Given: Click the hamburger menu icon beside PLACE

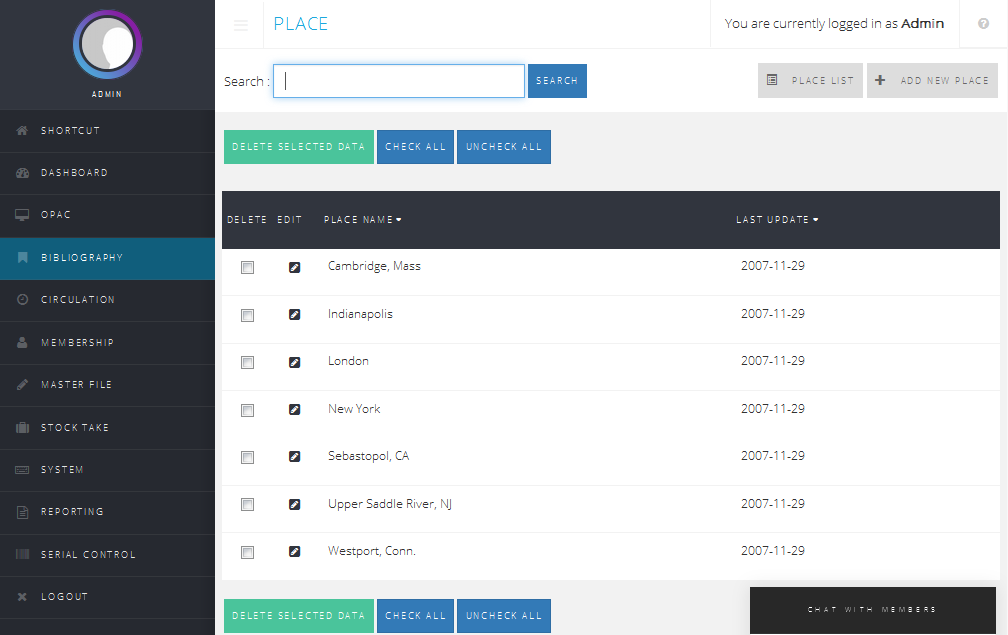Looking at the screenshot, I should pos(241,25).
